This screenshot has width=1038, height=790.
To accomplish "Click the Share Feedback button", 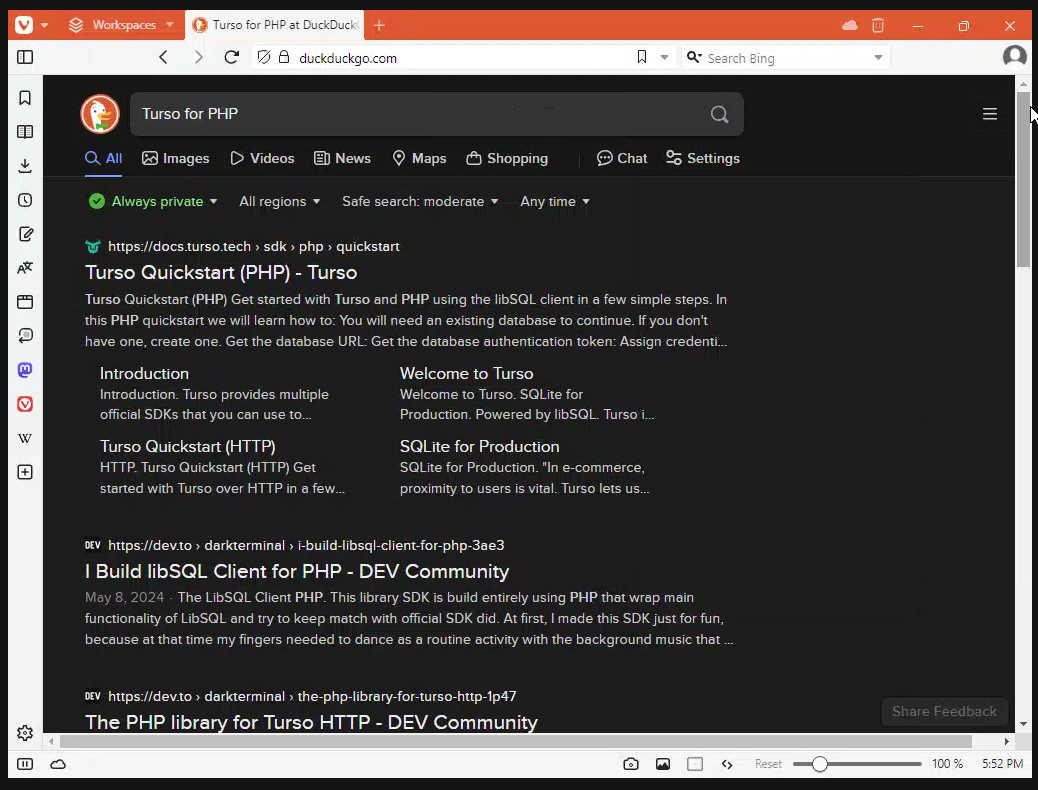I will (x=943, y=711).
